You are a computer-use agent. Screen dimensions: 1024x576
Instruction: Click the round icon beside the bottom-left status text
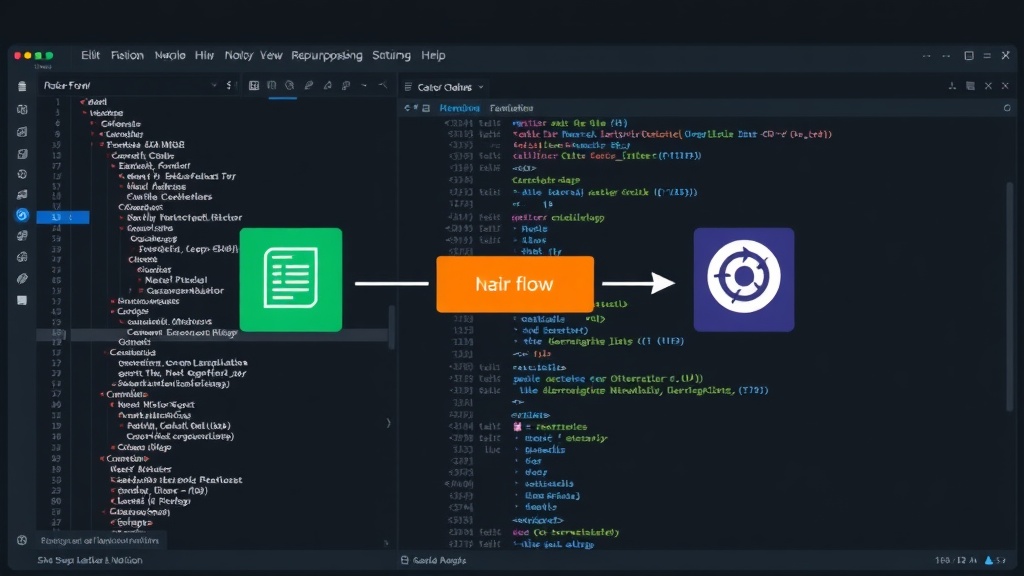point(22,540)
